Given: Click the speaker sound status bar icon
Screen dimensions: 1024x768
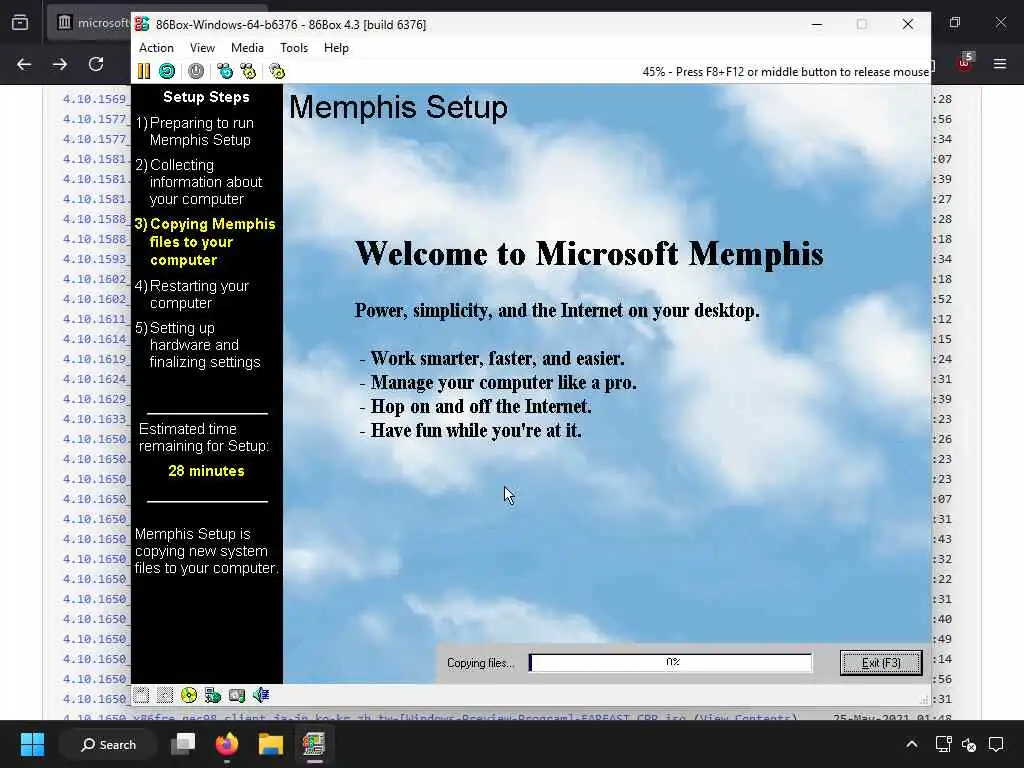Looking at the screenshot, I should click(x=261, y=696).
